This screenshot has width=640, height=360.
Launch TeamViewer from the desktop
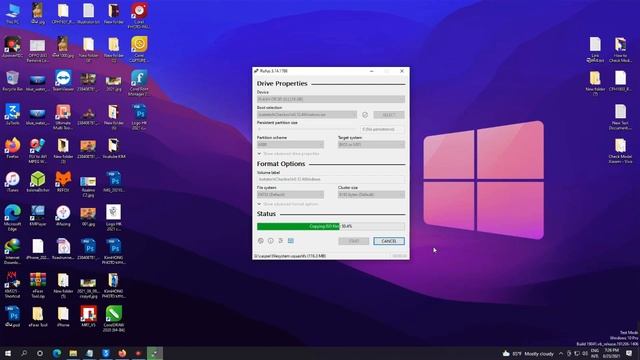coord(63,81)
